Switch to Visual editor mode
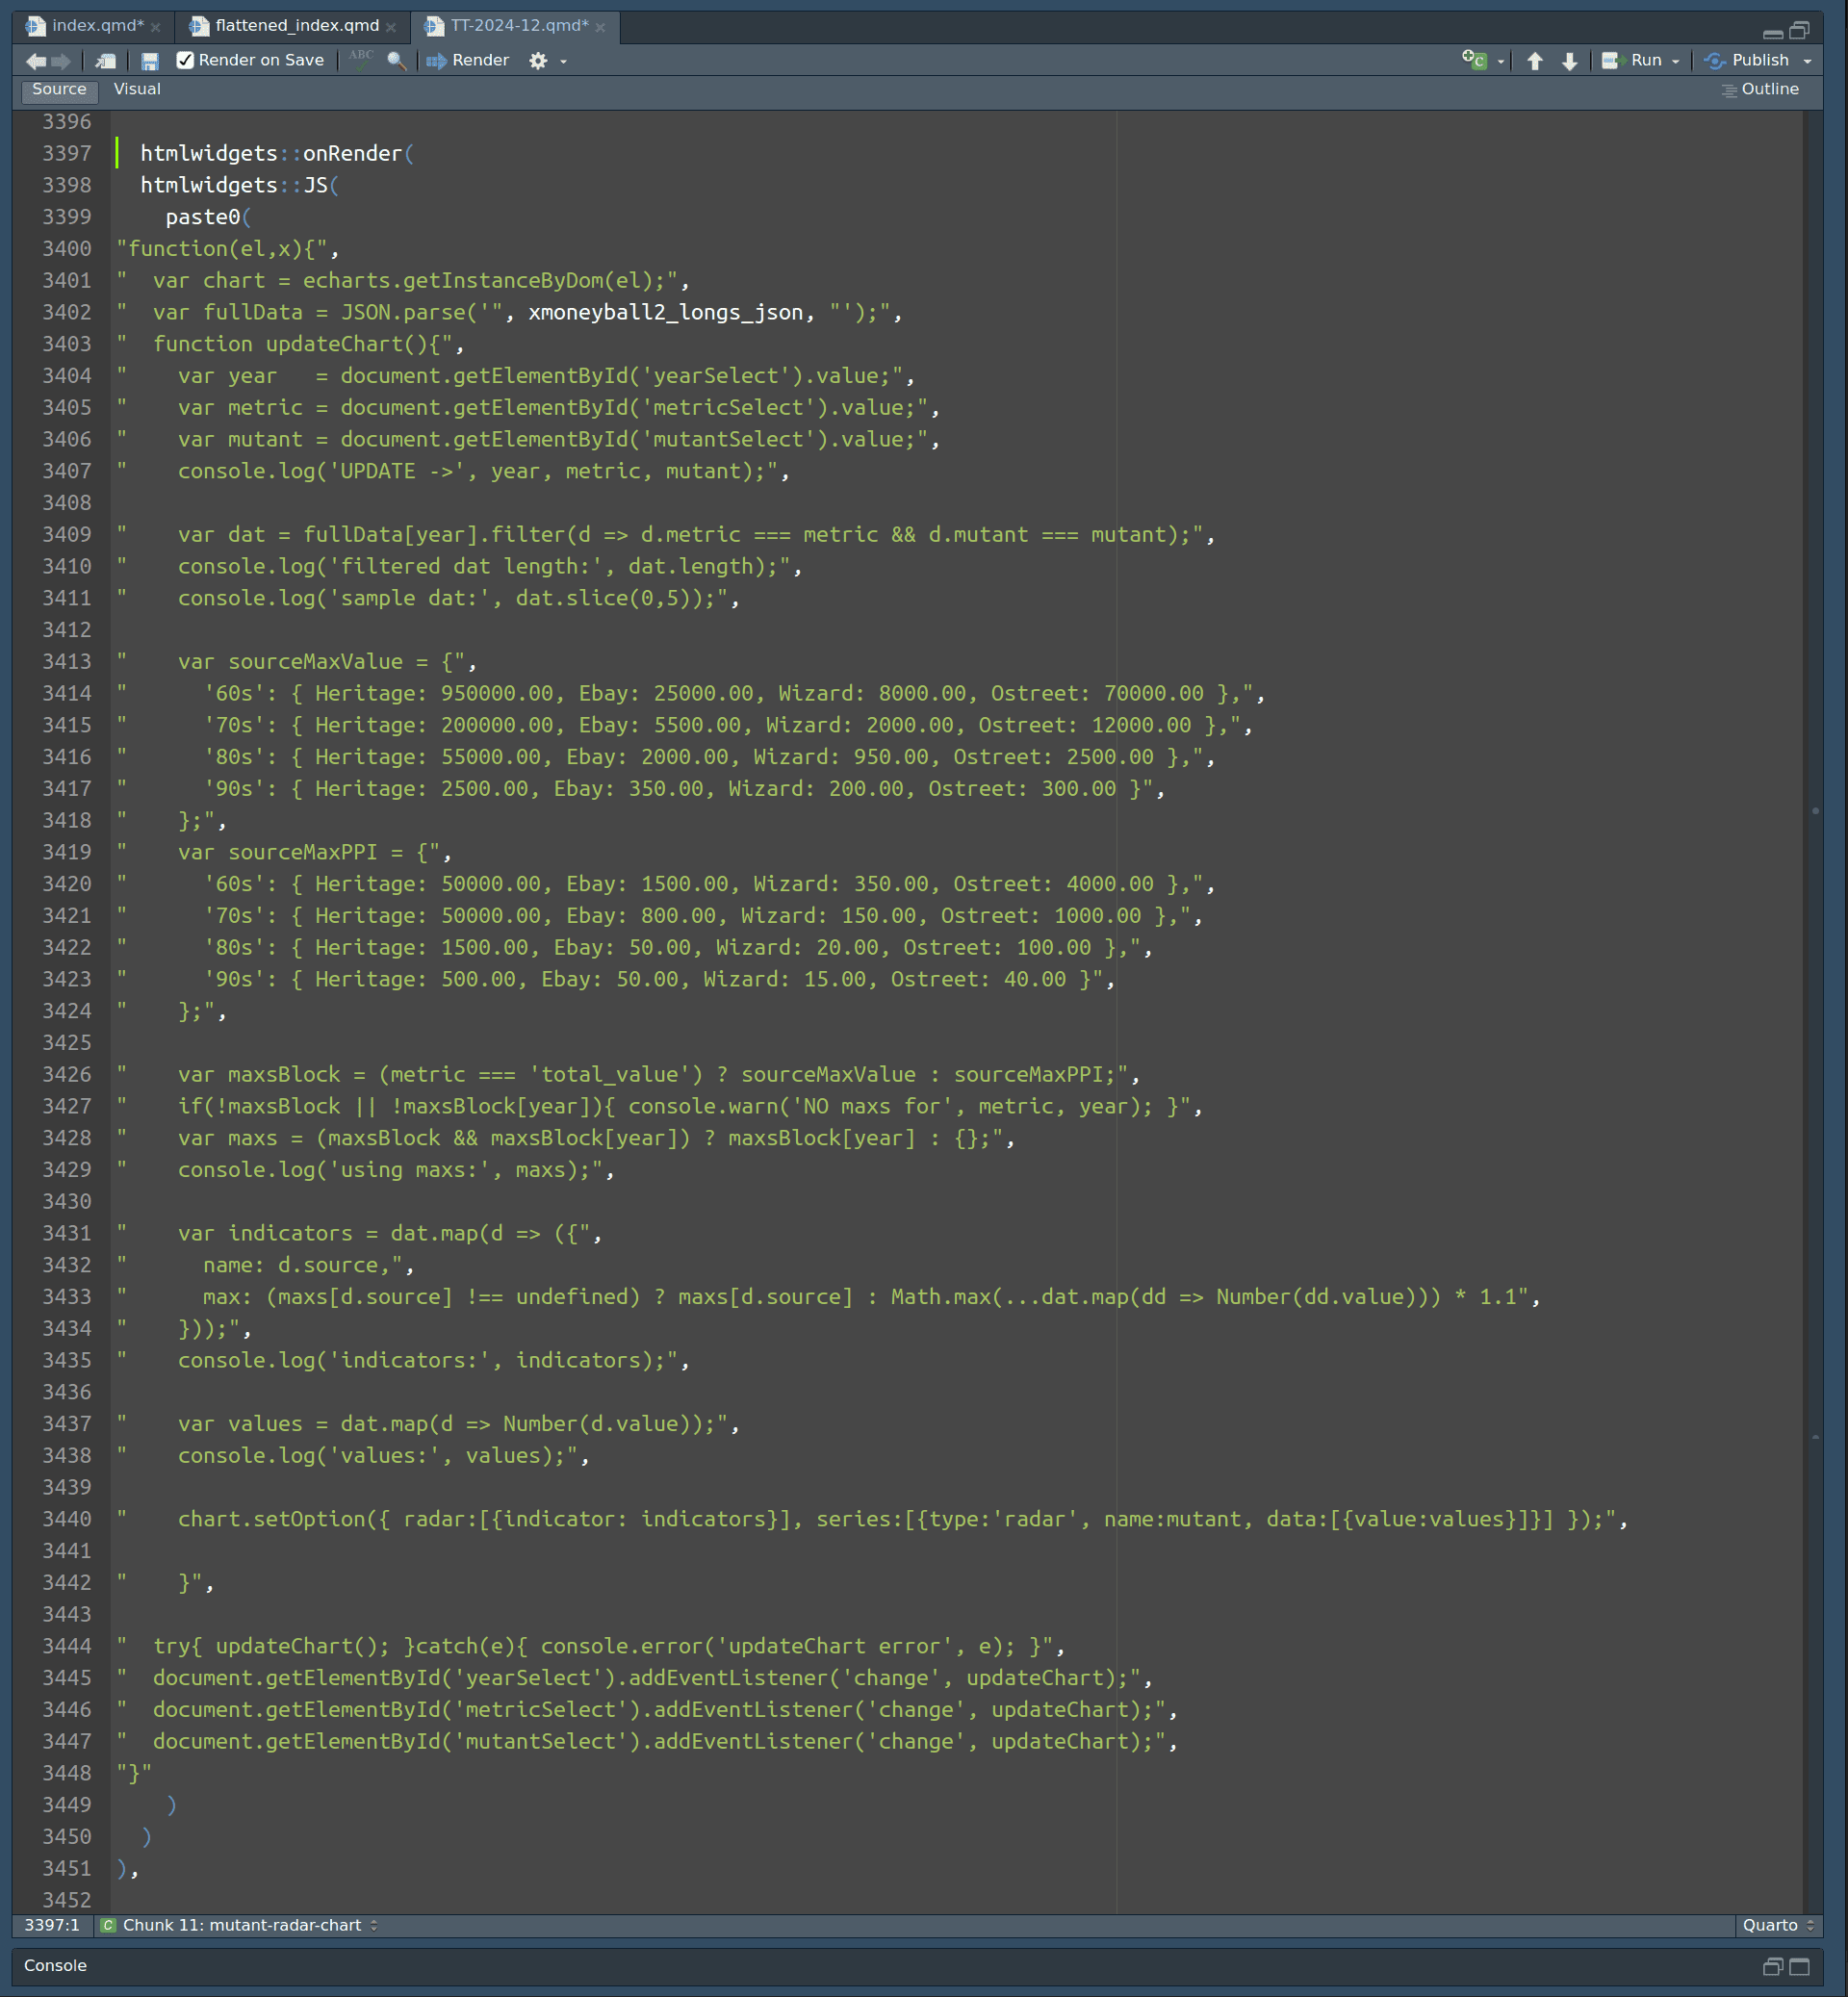Image resolution: width=1848 pixels, height=1997 pixels. coord(137,89)
